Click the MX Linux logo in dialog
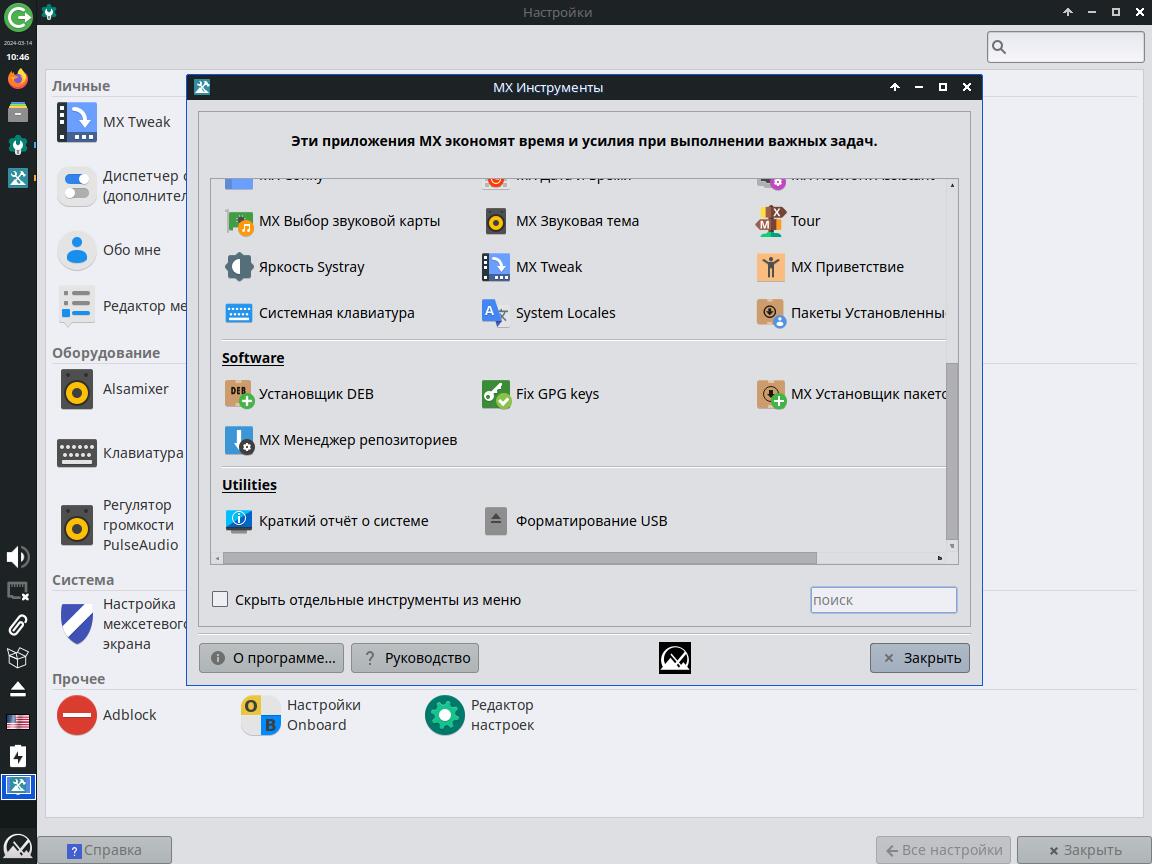 coord(674,658)
